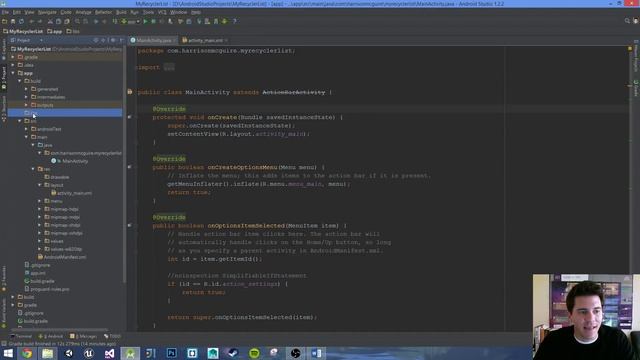Click the Gradle tool tab on right edge
Viewport: 640px width, 360px height.
(636, 88)
